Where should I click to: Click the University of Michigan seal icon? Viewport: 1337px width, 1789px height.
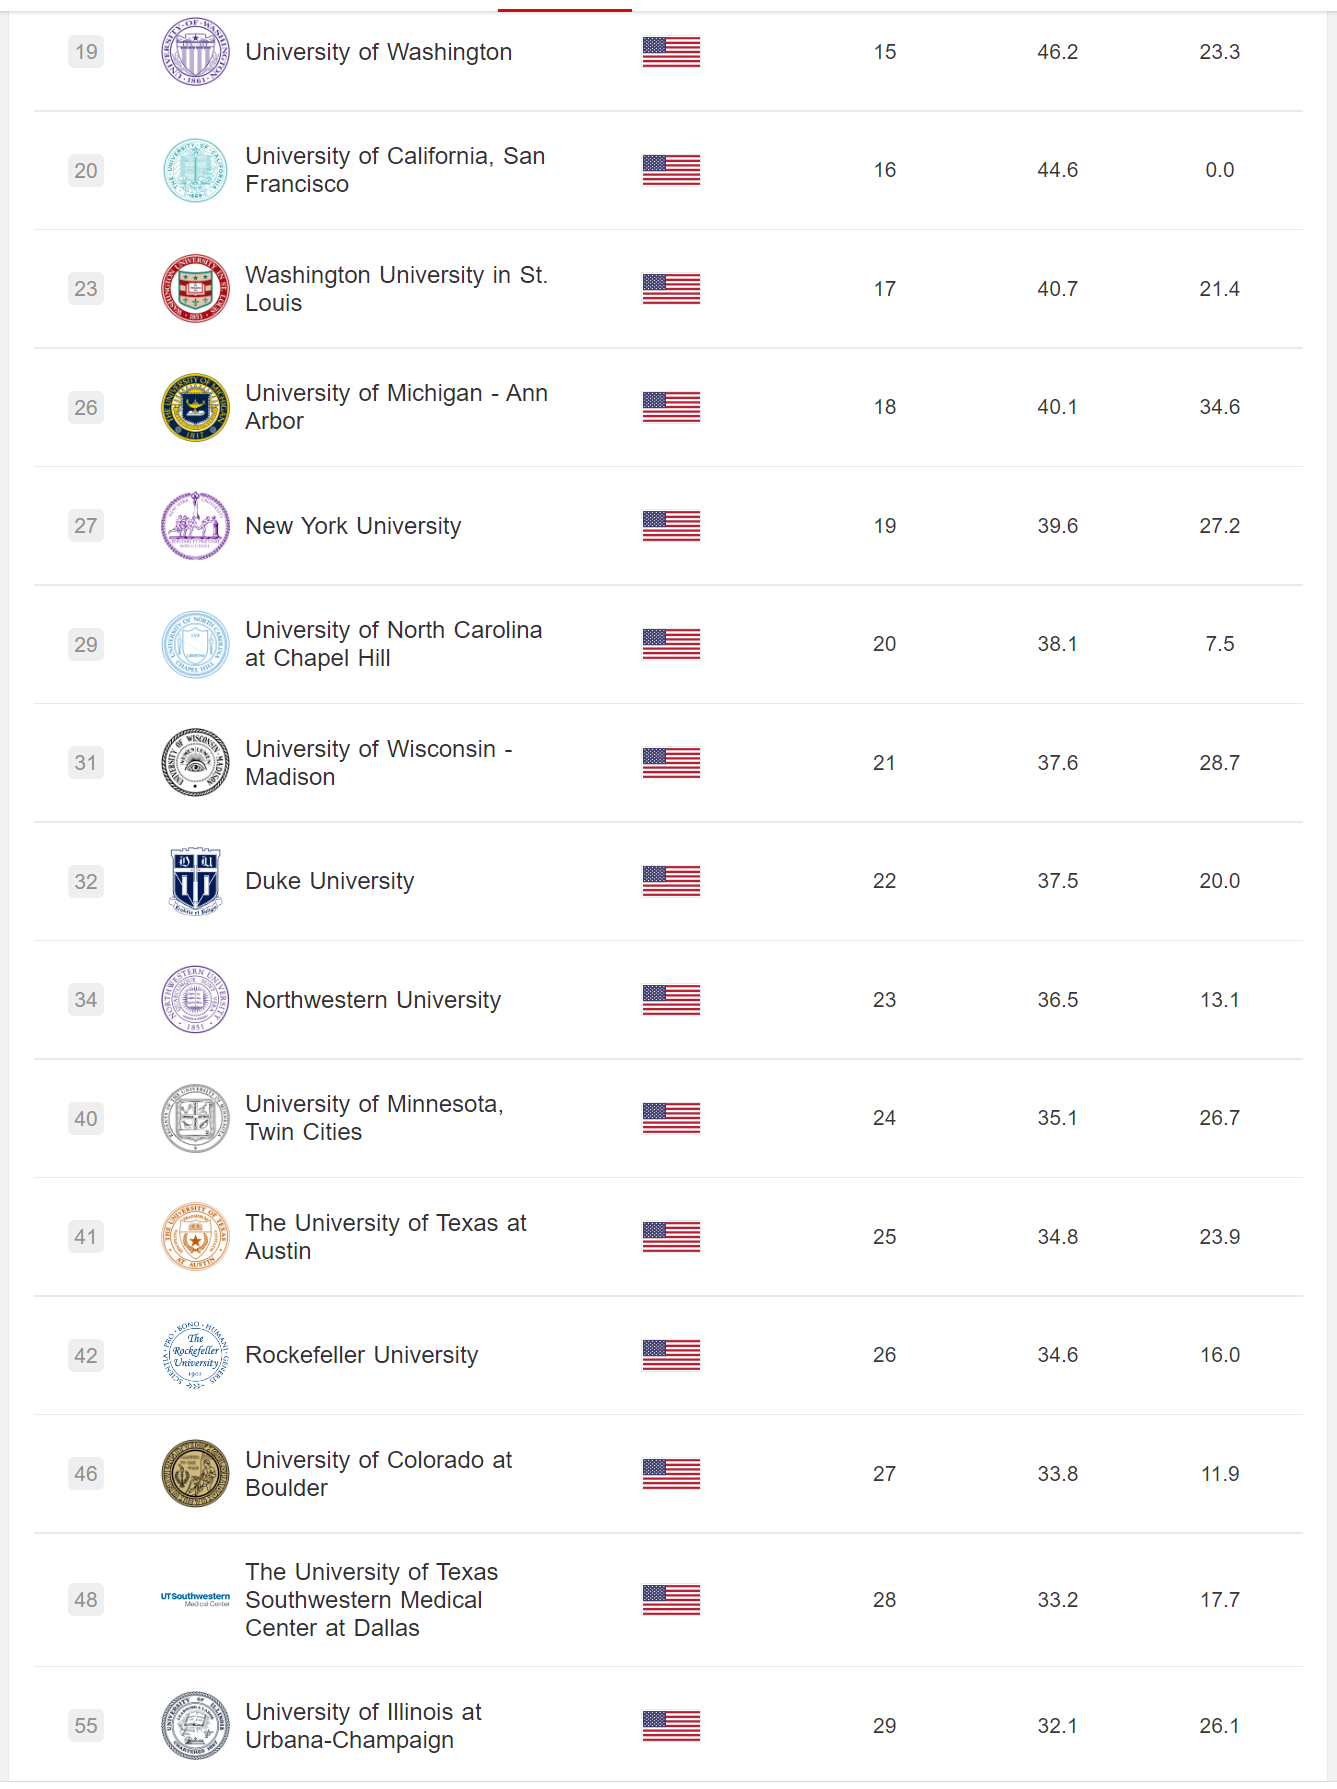coord(195,407)
